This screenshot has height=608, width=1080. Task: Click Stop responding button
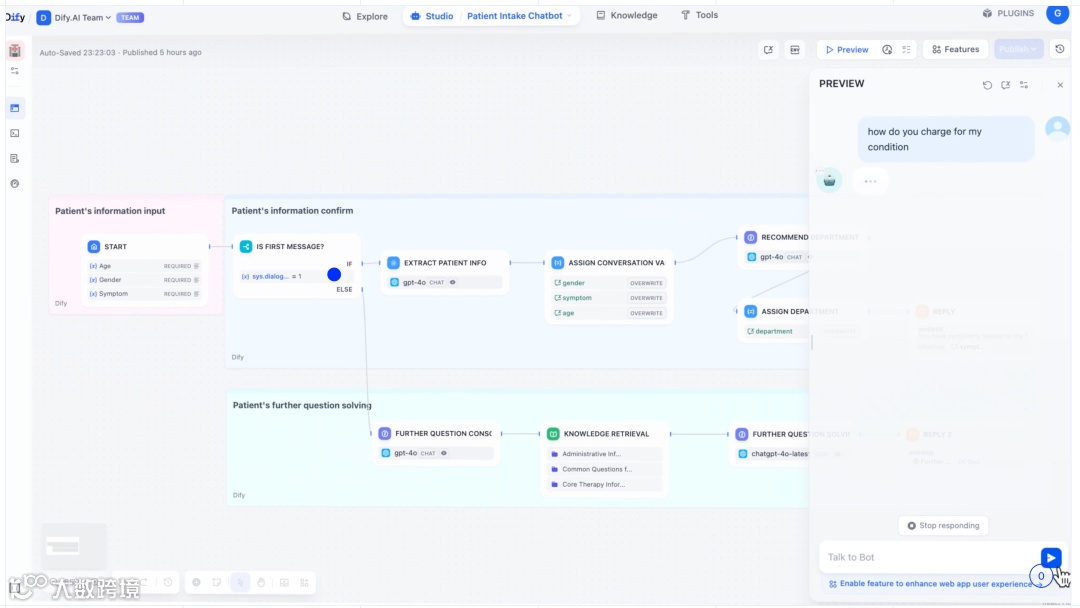click(943, 525)
